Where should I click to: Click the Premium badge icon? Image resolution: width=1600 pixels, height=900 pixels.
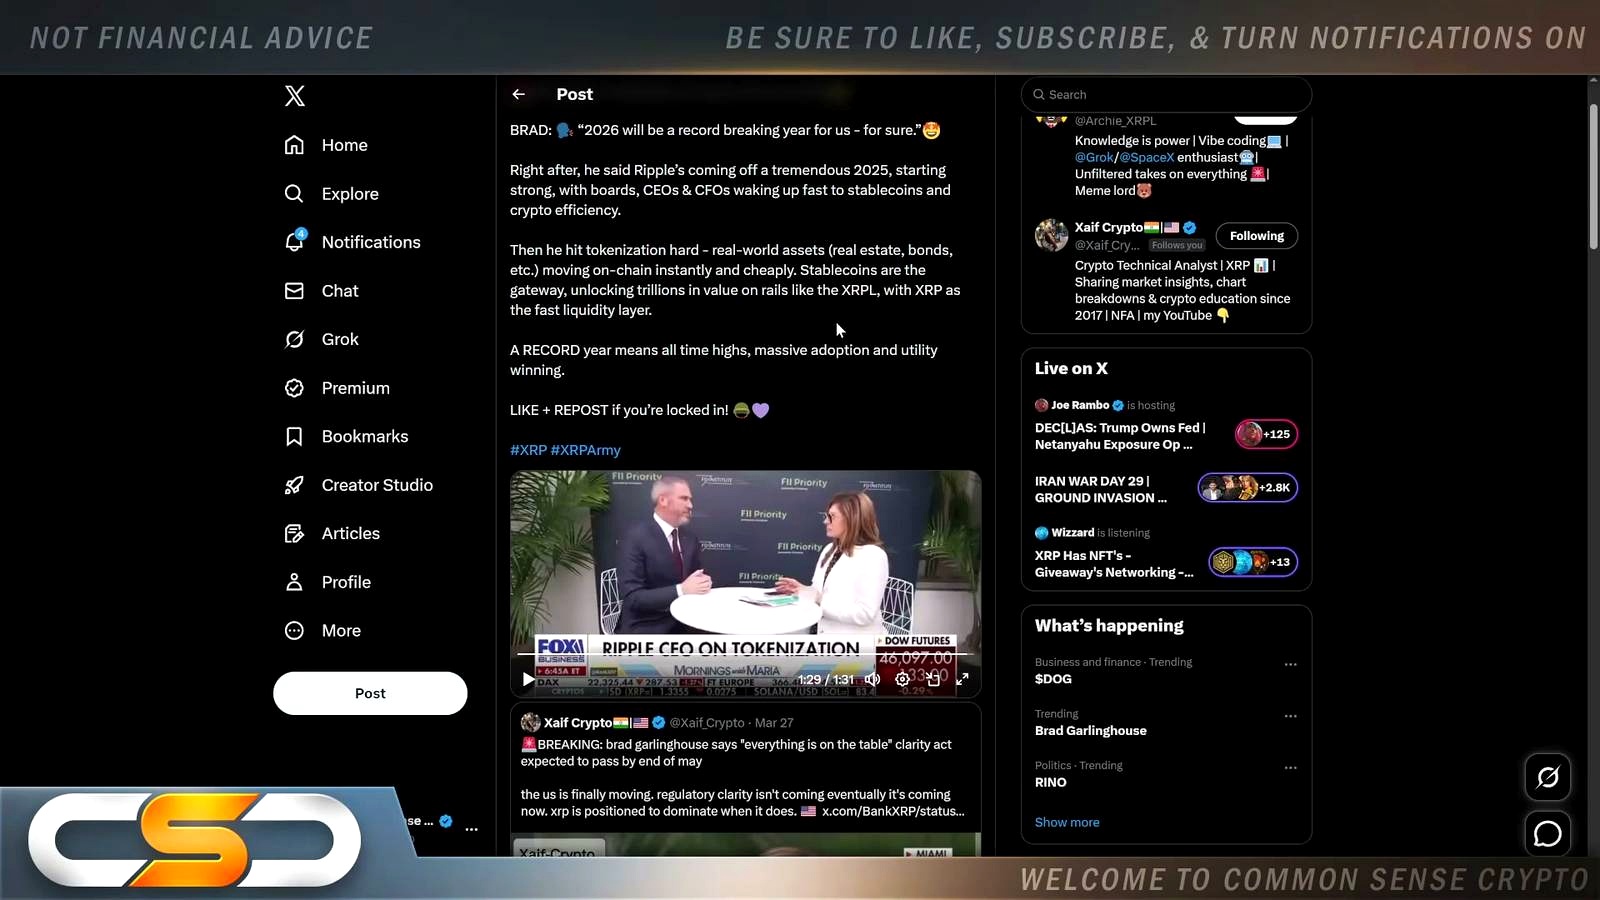click(294, 388)
